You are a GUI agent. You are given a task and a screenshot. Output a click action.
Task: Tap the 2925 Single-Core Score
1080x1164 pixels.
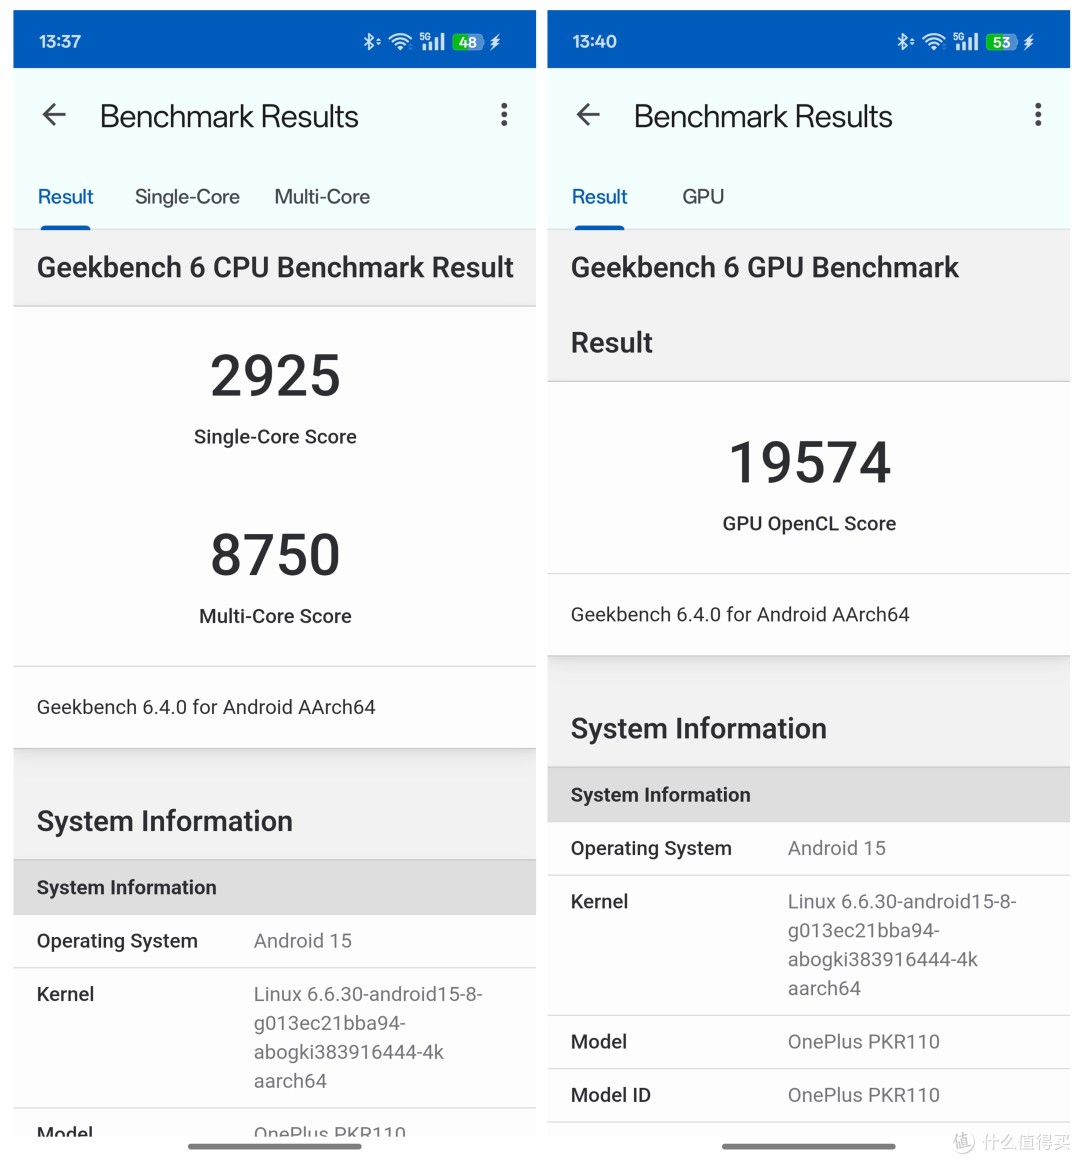[275, 377]
